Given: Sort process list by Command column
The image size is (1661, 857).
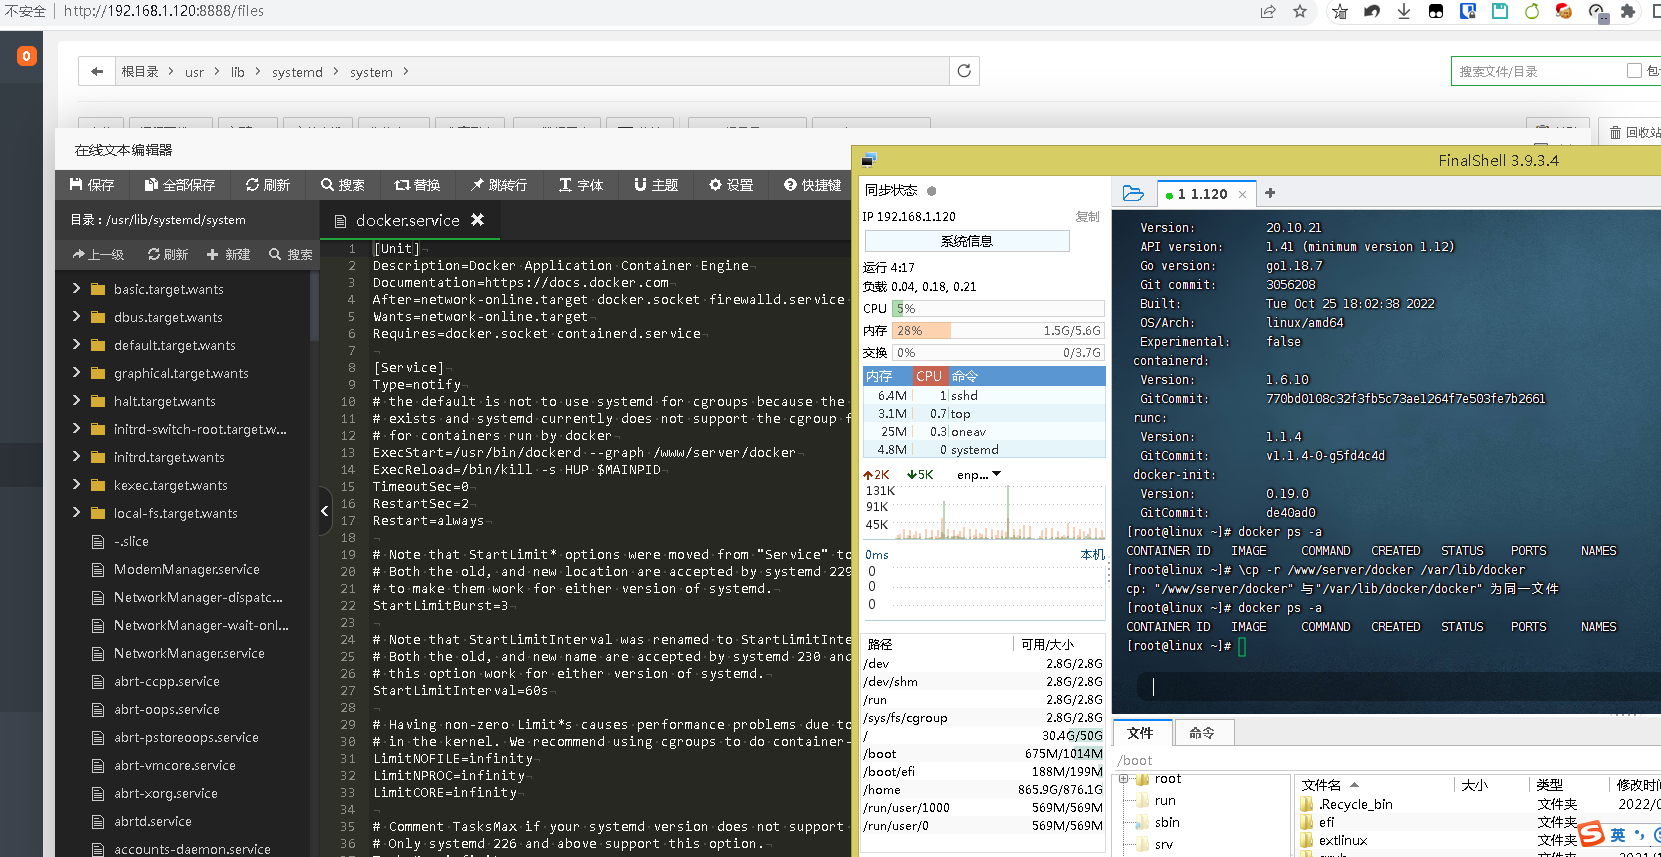Looking at the screenshot, I should point(1026,376).
